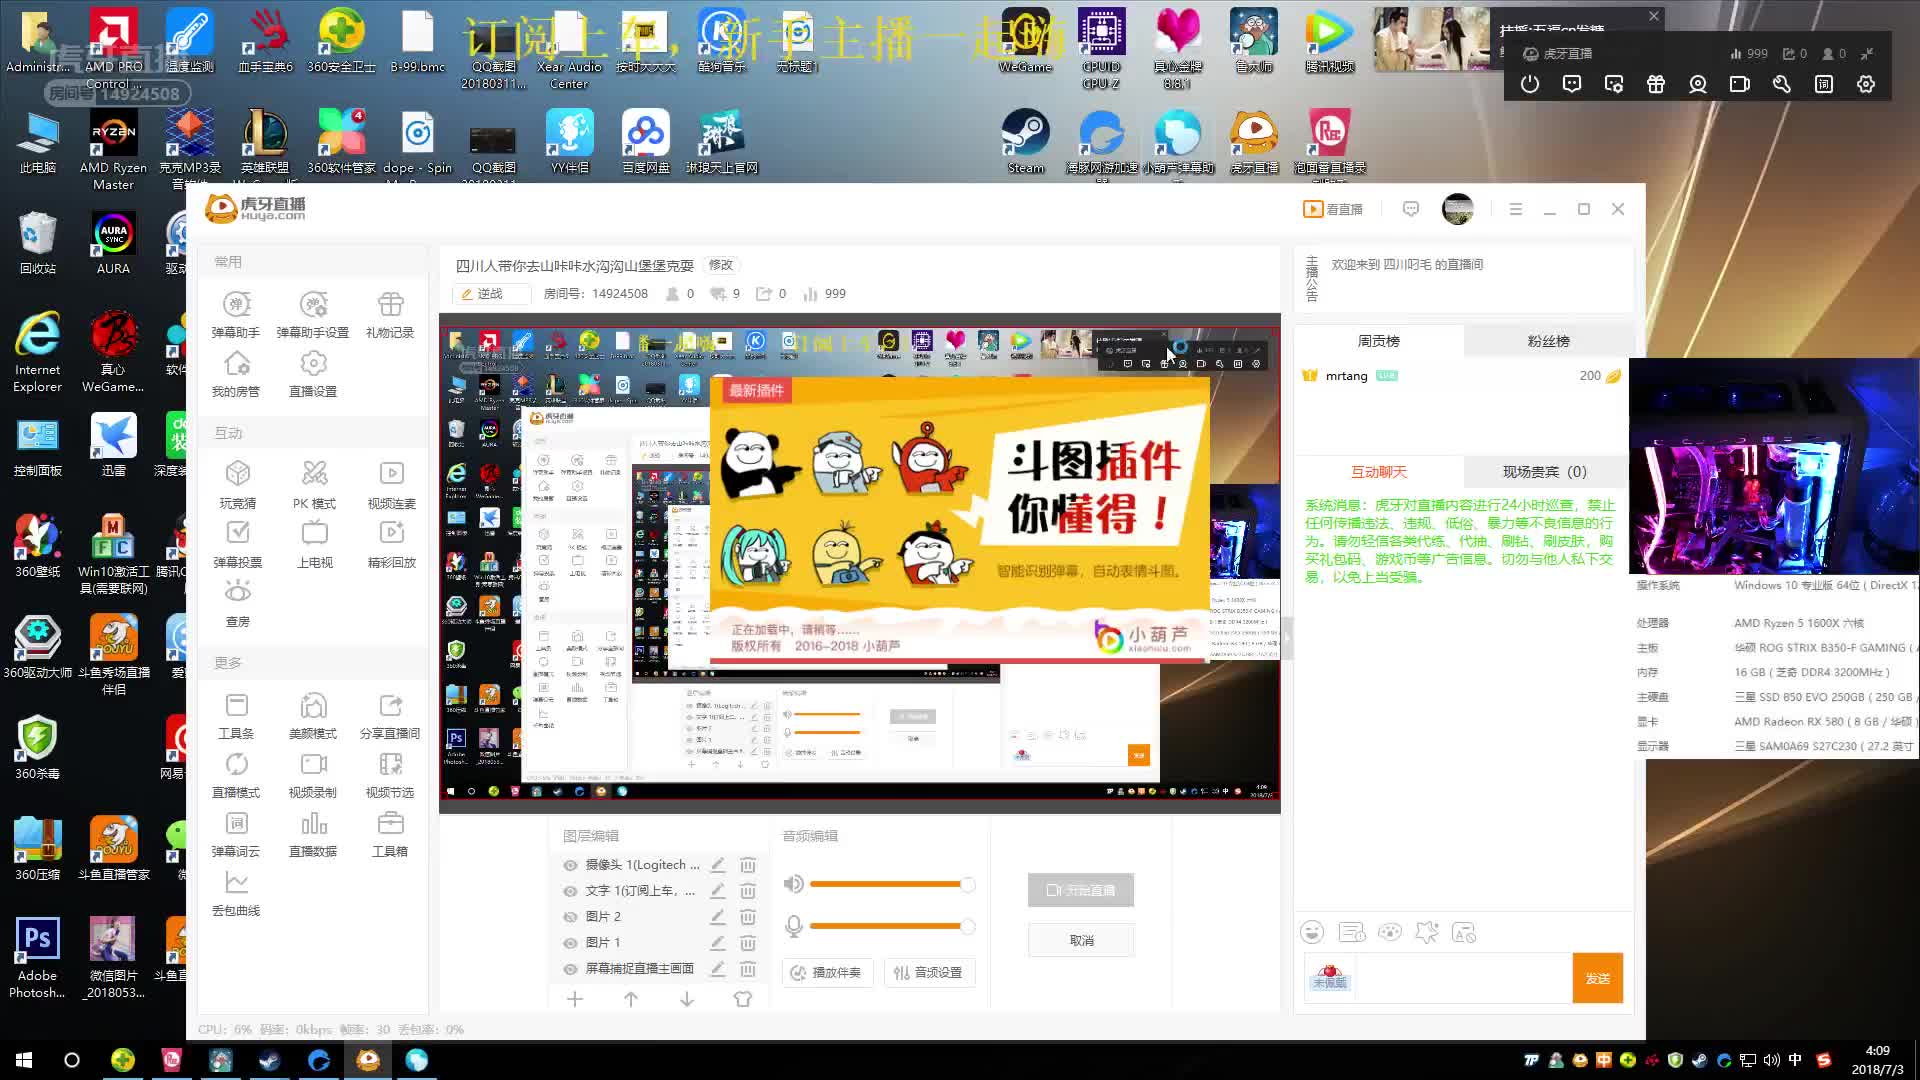Open 精彩回放 replay

click(x=391, y=544)
